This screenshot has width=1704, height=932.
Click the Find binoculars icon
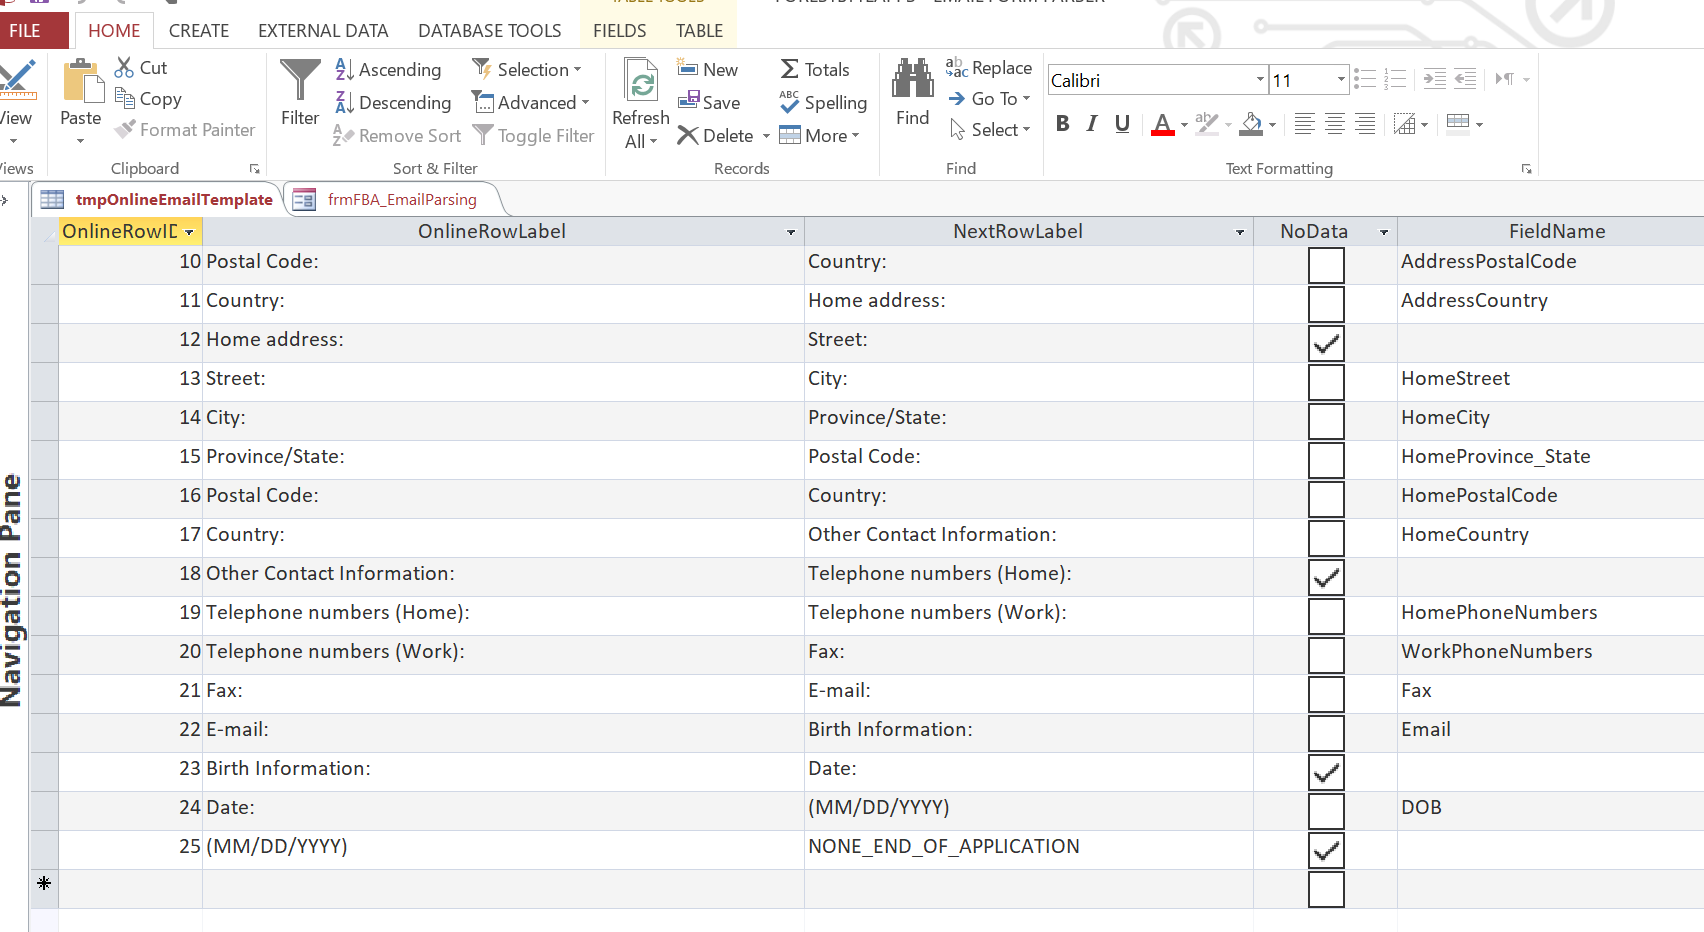pyautogui.click(x=912, y=79)
